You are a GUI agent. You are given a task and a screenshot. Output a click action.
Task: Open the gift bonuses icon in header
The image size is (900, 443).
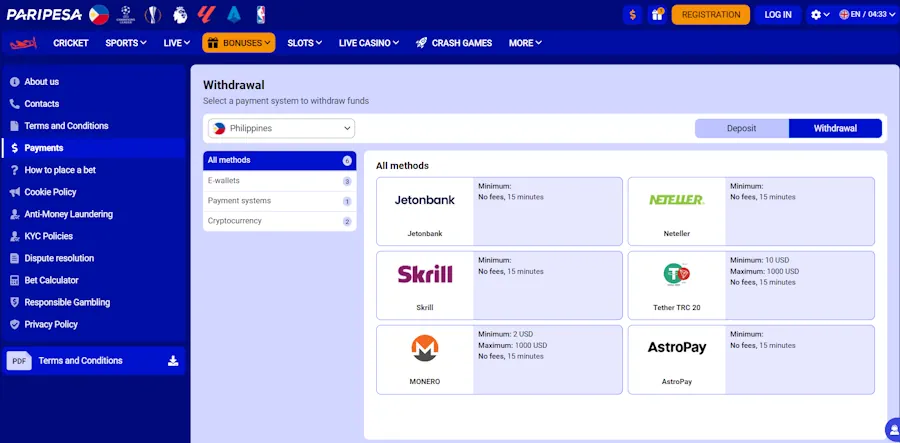pos(657,15)
